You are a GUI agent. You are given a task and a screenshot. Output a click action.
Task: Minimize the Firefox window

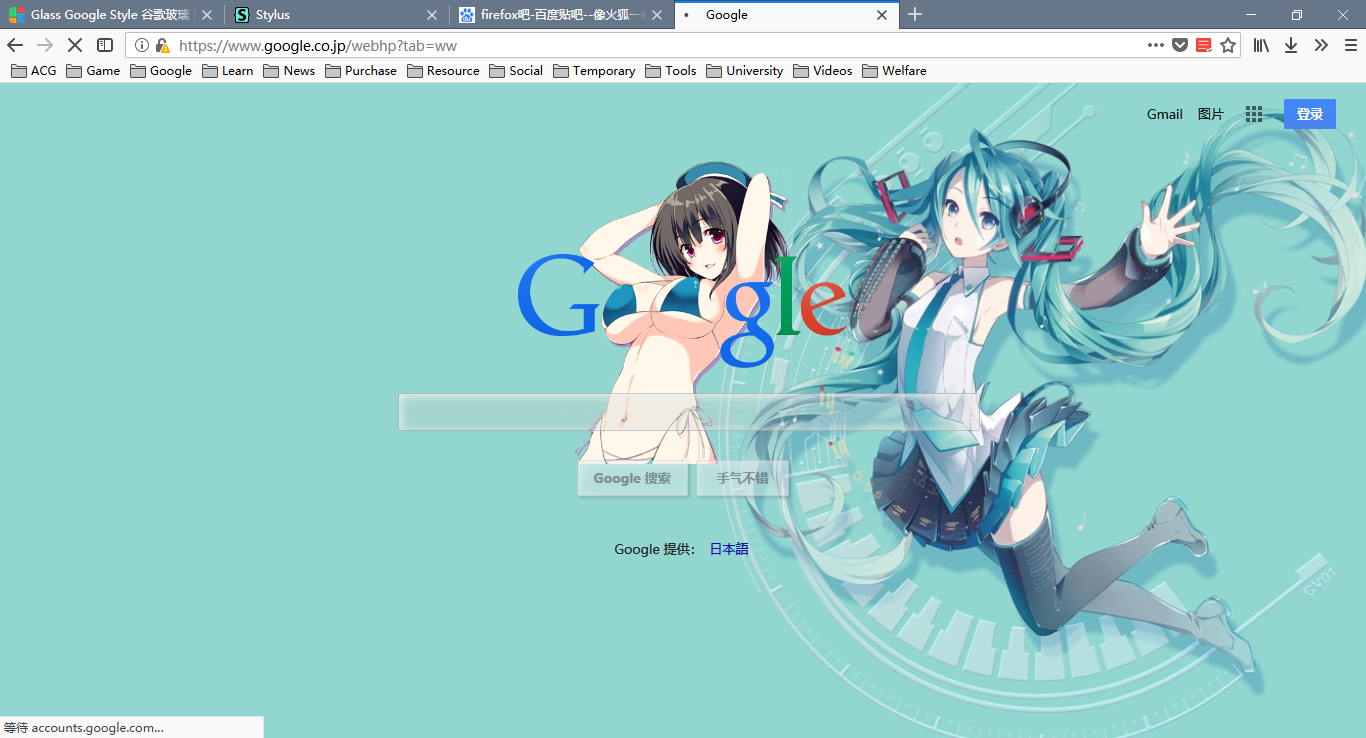[x=1252, y=15]
